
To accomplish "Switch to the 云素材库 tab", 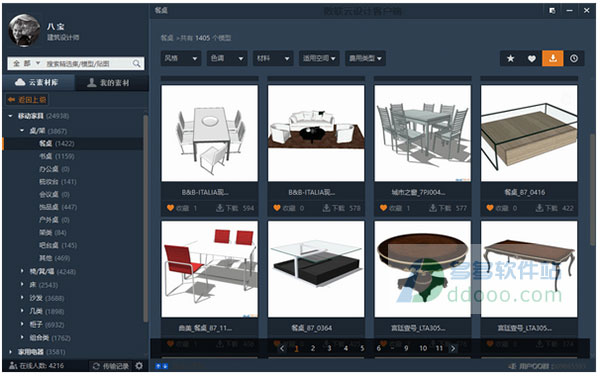I will (x=38, y=82).
